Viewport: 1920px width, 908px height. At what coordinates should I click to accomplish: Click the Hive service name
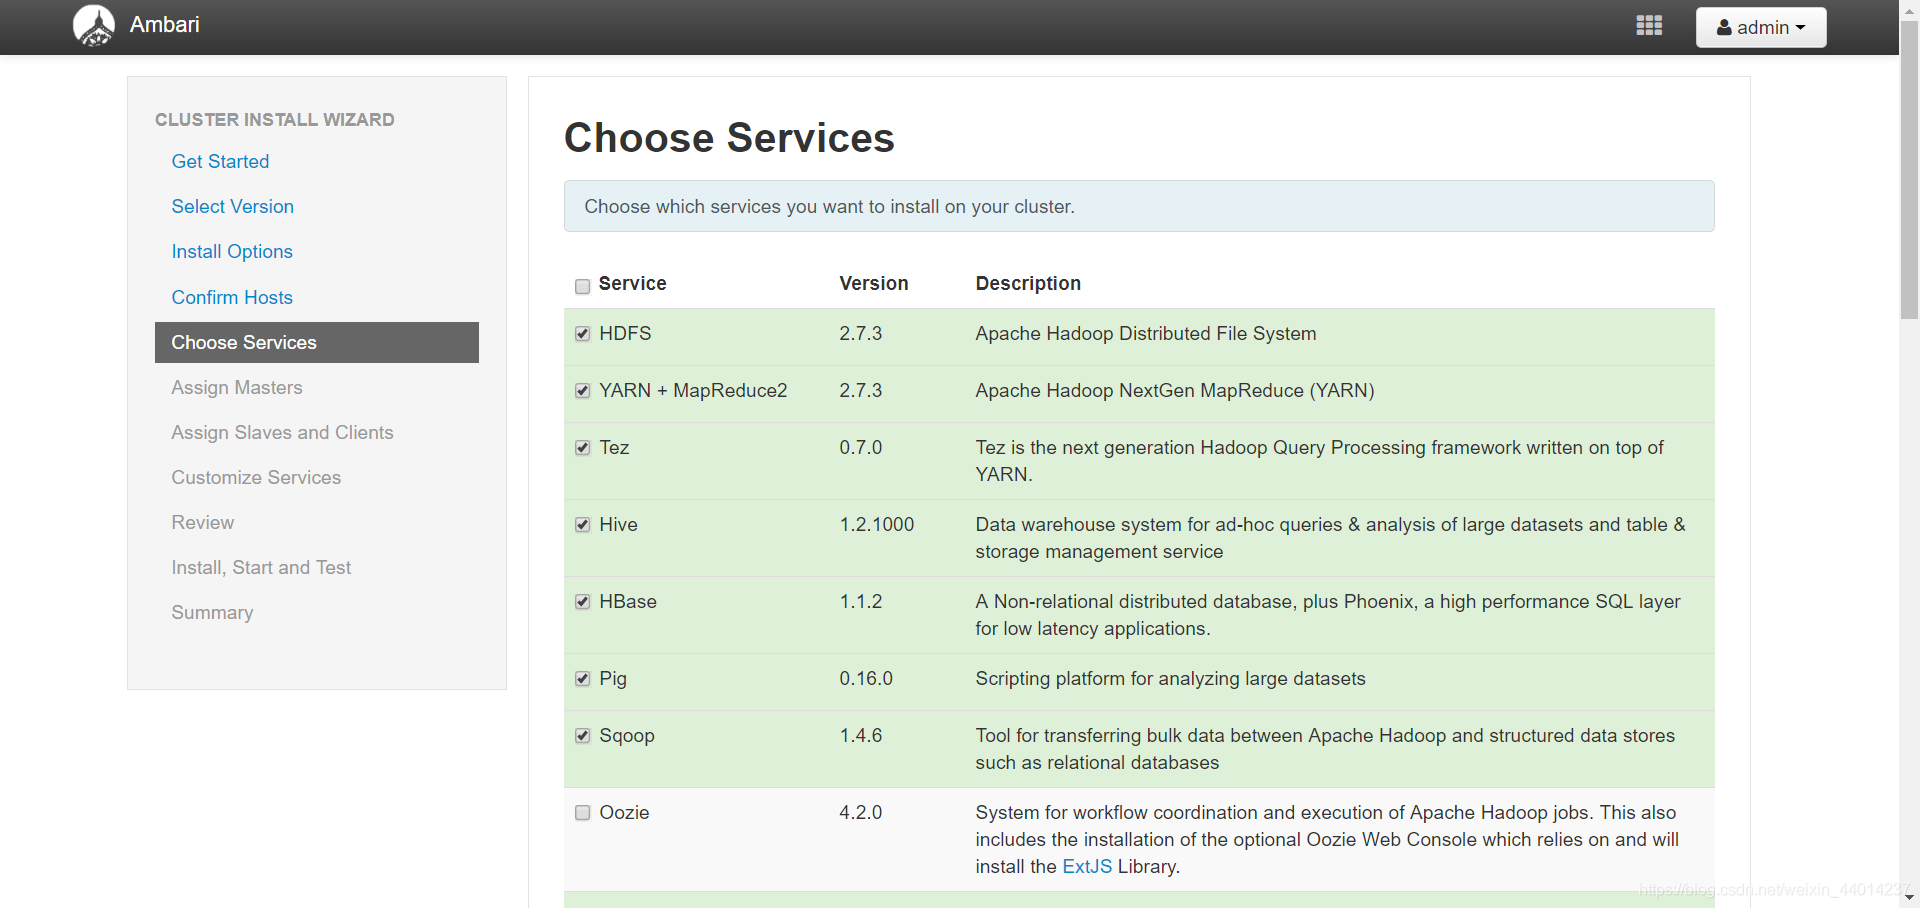(618, 524)
